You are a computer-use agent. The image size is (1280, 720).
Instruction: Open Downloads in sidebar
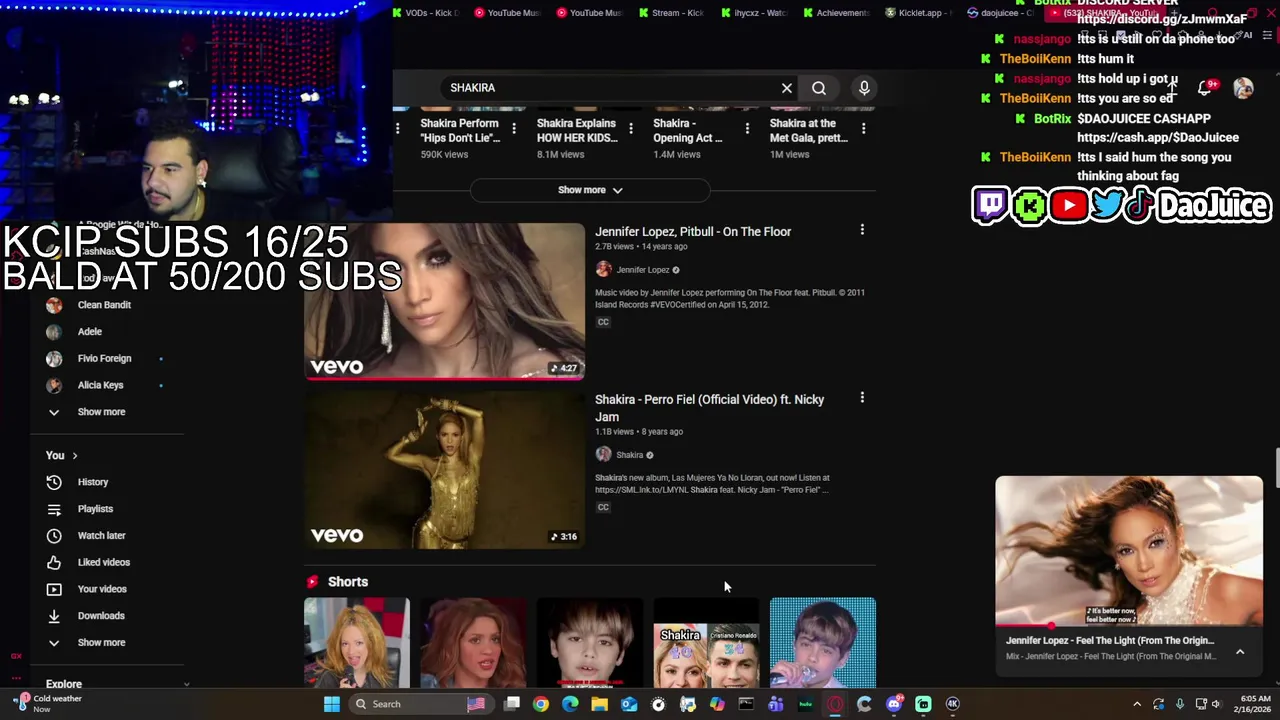(x=101, y=616)
